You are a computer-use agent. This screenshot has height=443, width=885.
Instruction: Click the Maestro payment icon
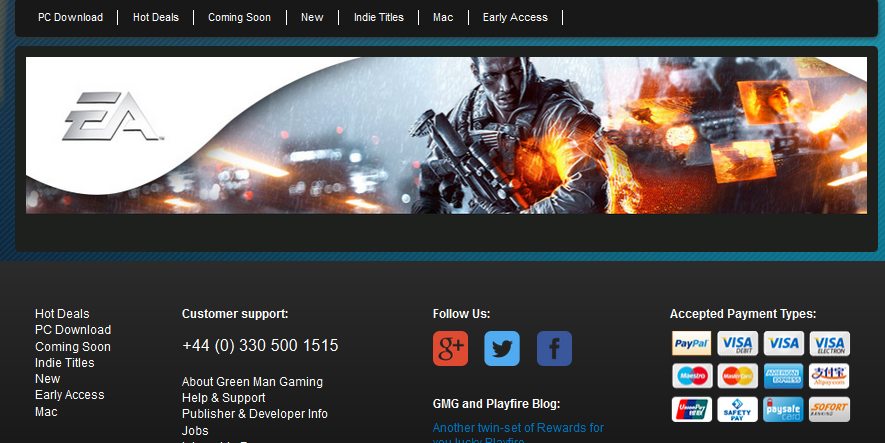pos(692,376)
